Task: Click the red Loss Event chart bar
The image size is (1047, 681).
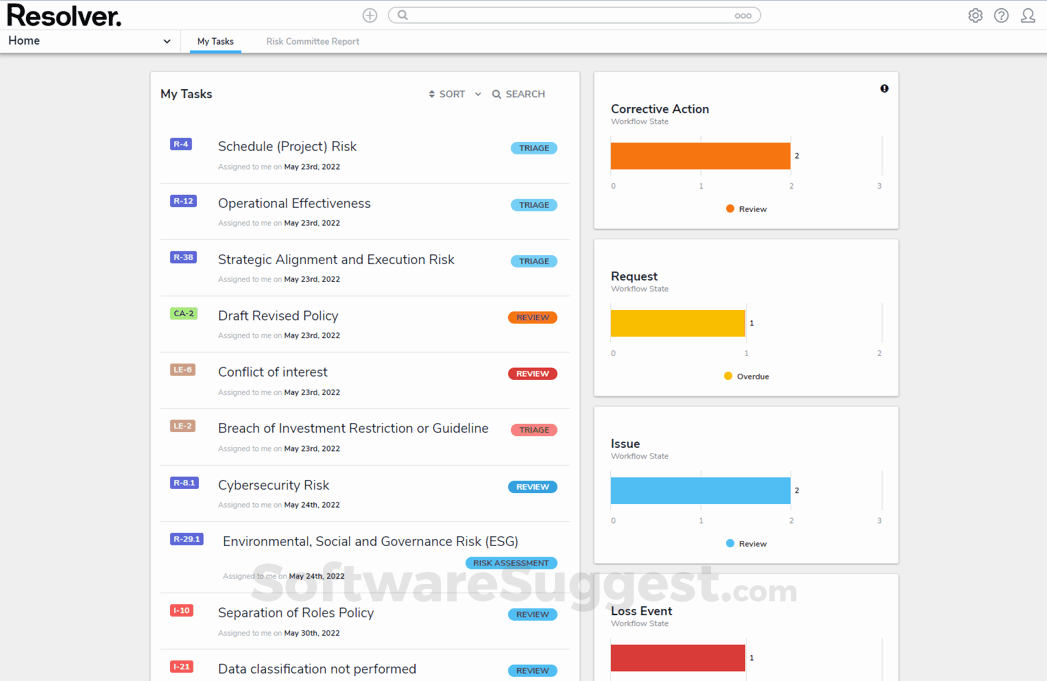Action: pos(678,658)
